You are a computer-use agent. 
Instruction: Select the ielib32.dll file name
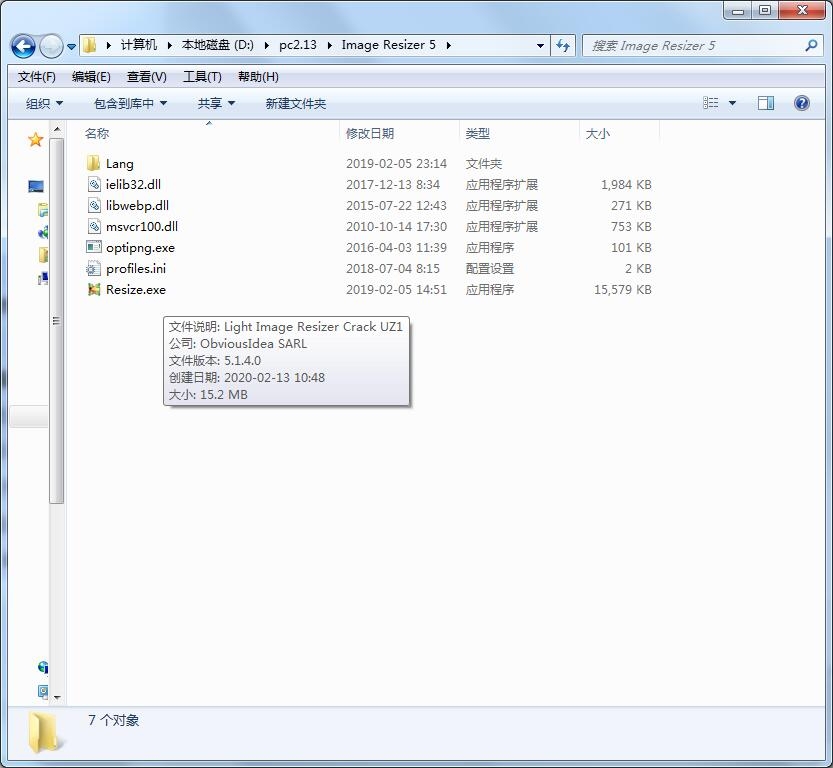click(x=133, y=185)
